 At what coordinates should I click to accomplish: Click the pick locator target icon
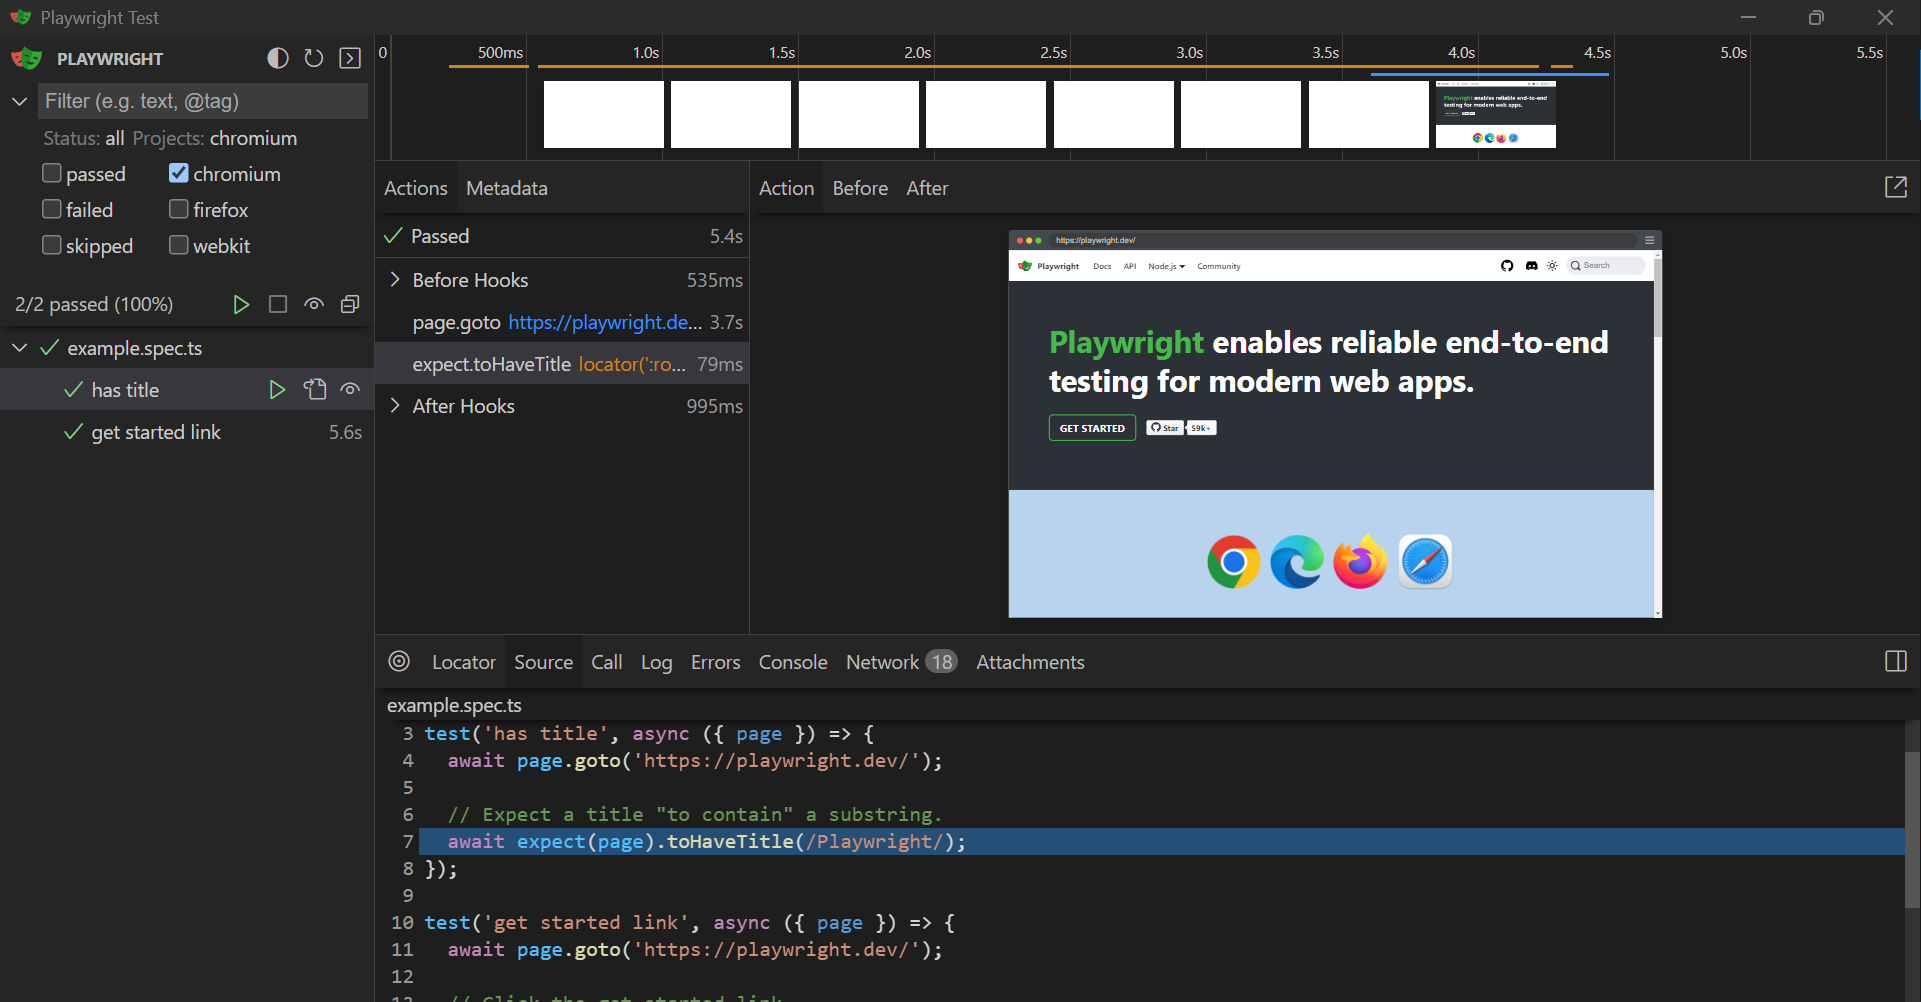point(399,662)
